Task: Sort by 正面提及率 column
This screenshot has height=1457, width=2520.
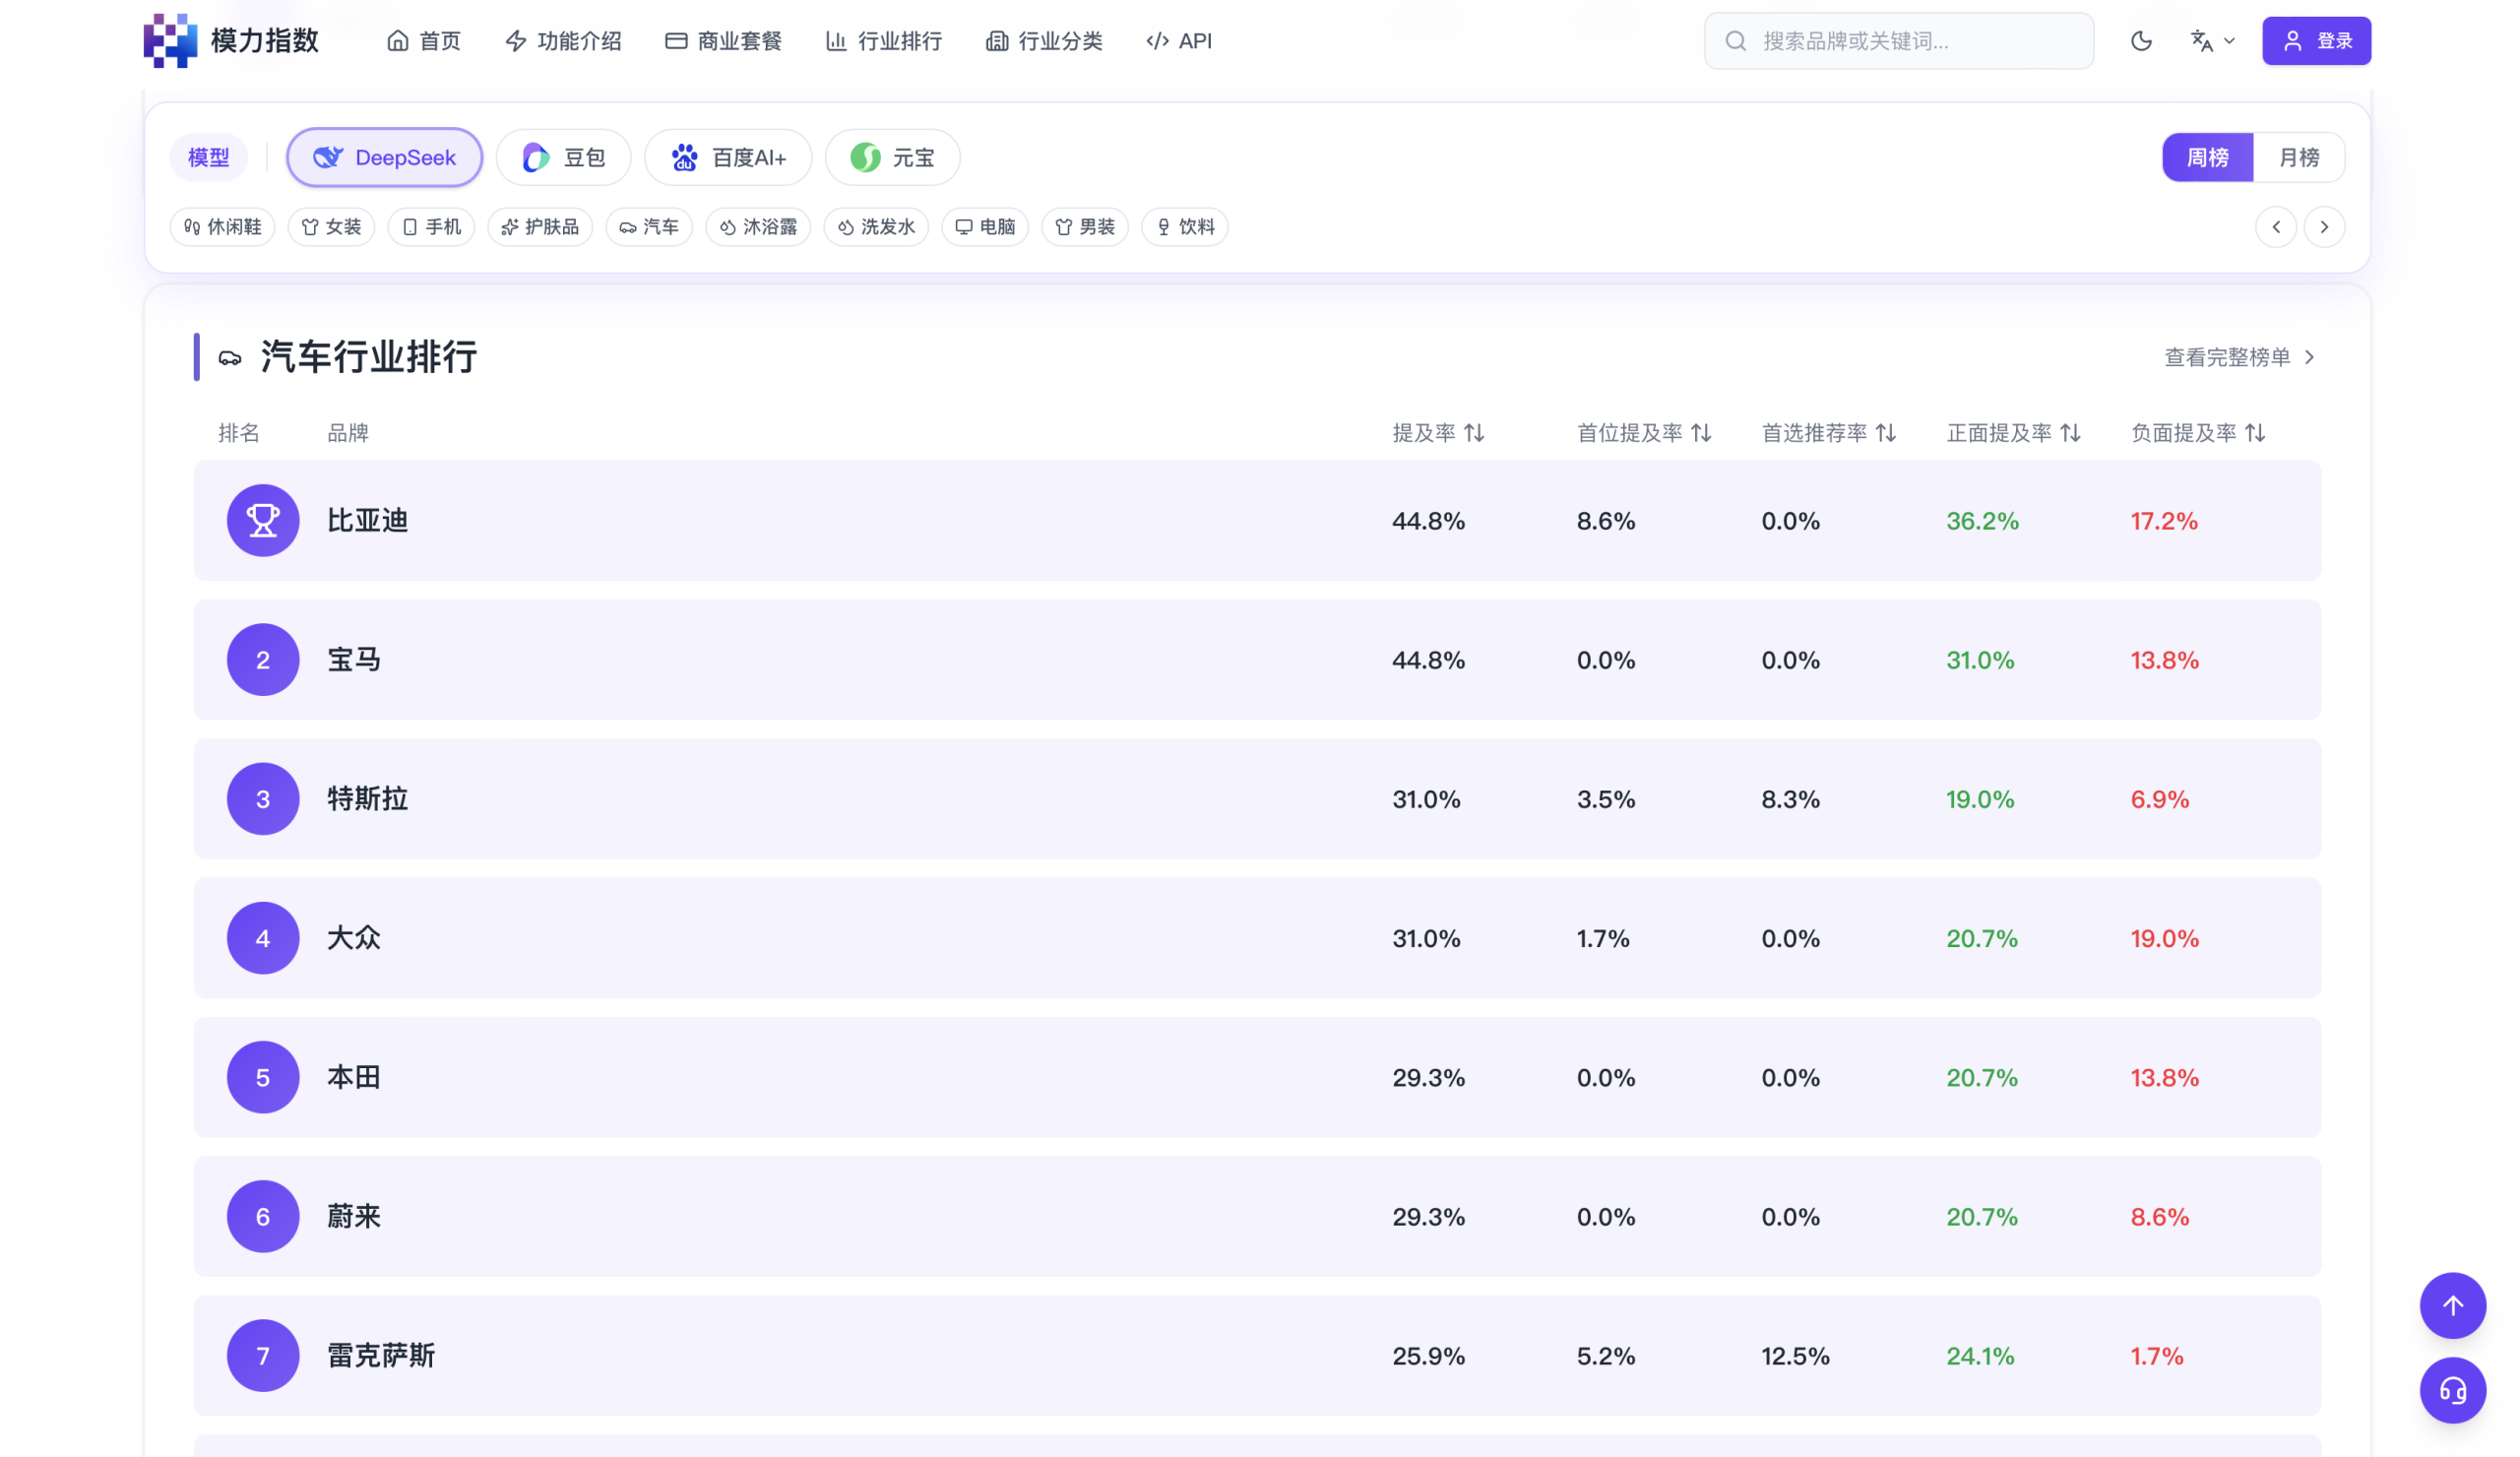Action: [x=2014, y=433]
